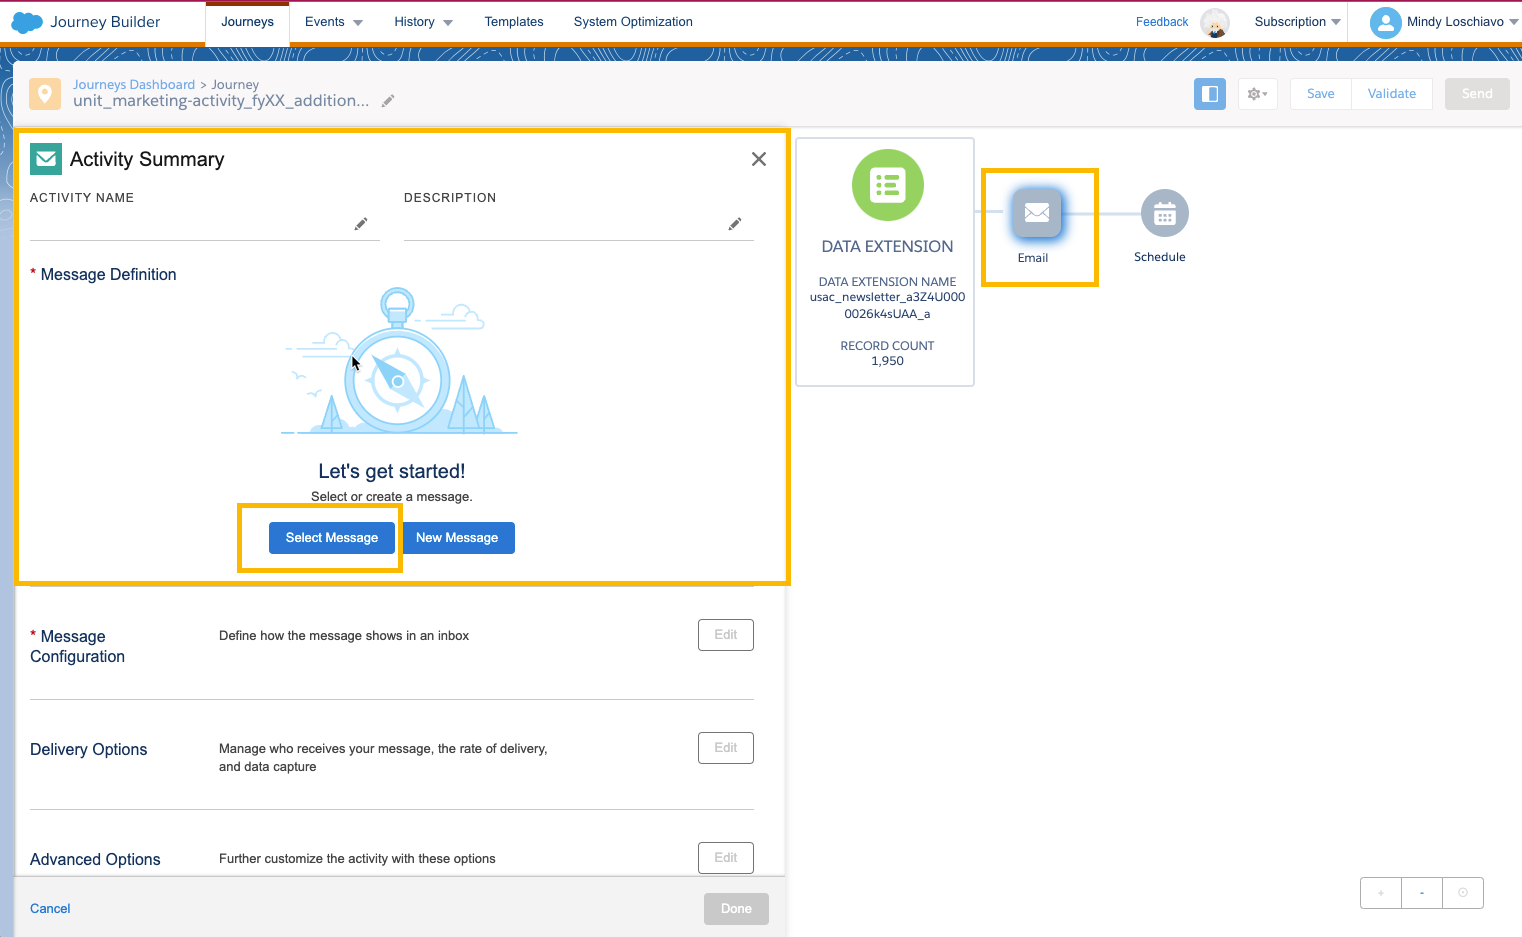The width and height of the screenshot is (1522, 937).
Task: Open the Subscription dropdown
Action: tap(1297, 22)
